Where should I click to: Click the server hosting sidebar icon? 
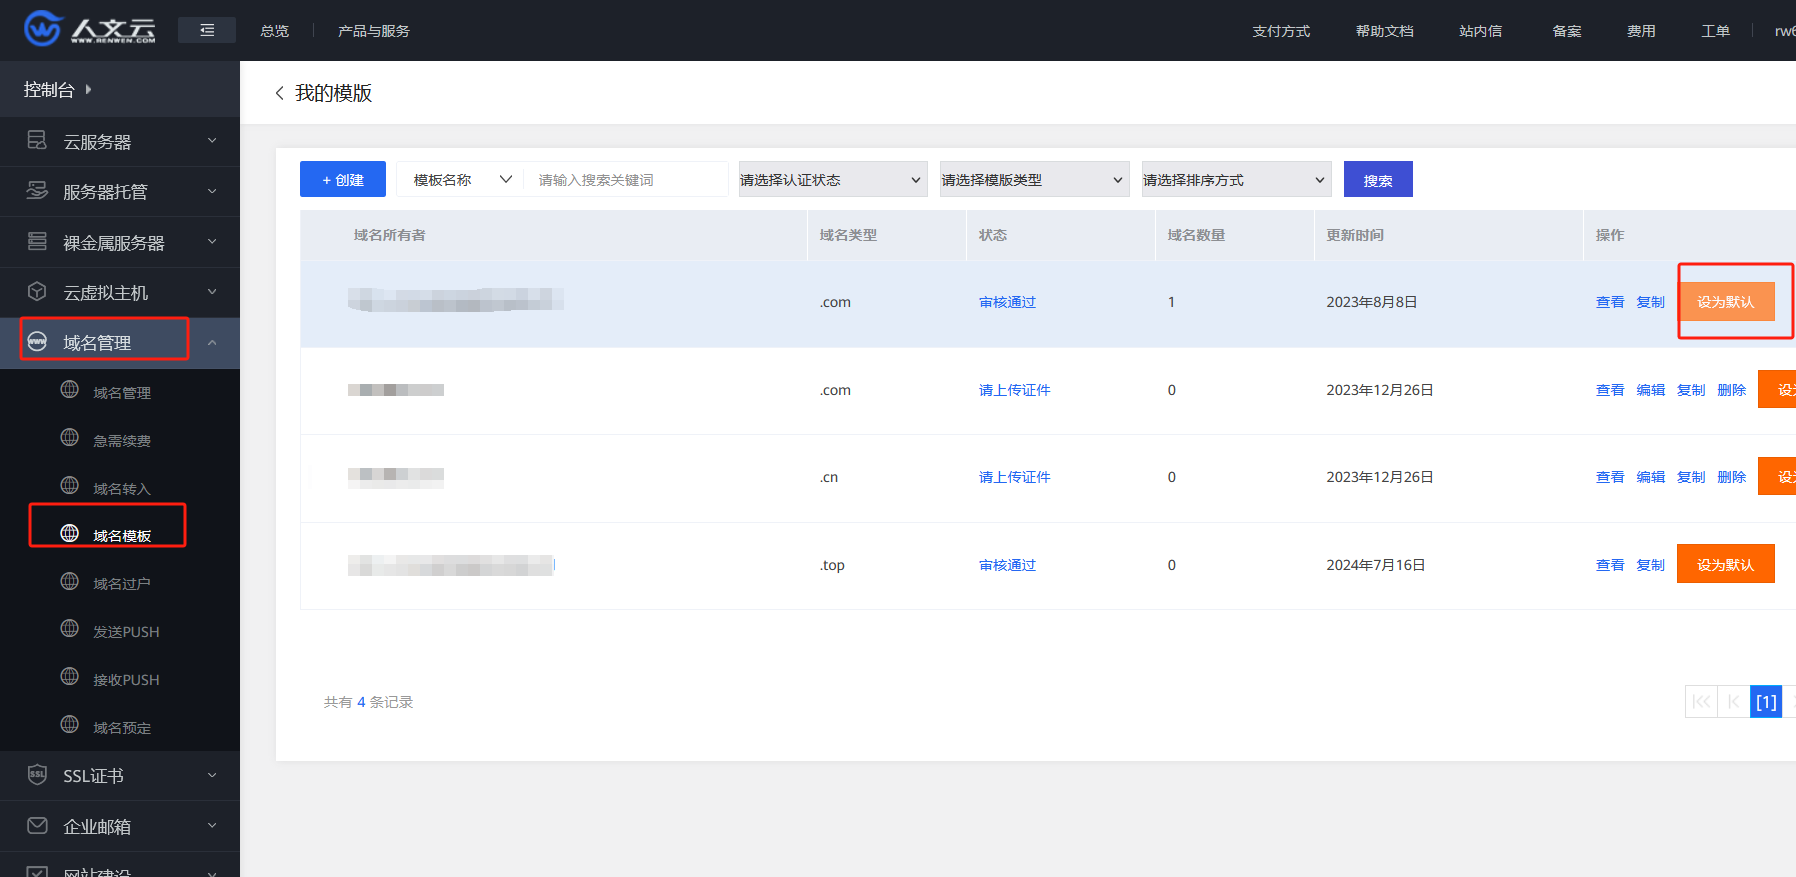pos(37,190)
